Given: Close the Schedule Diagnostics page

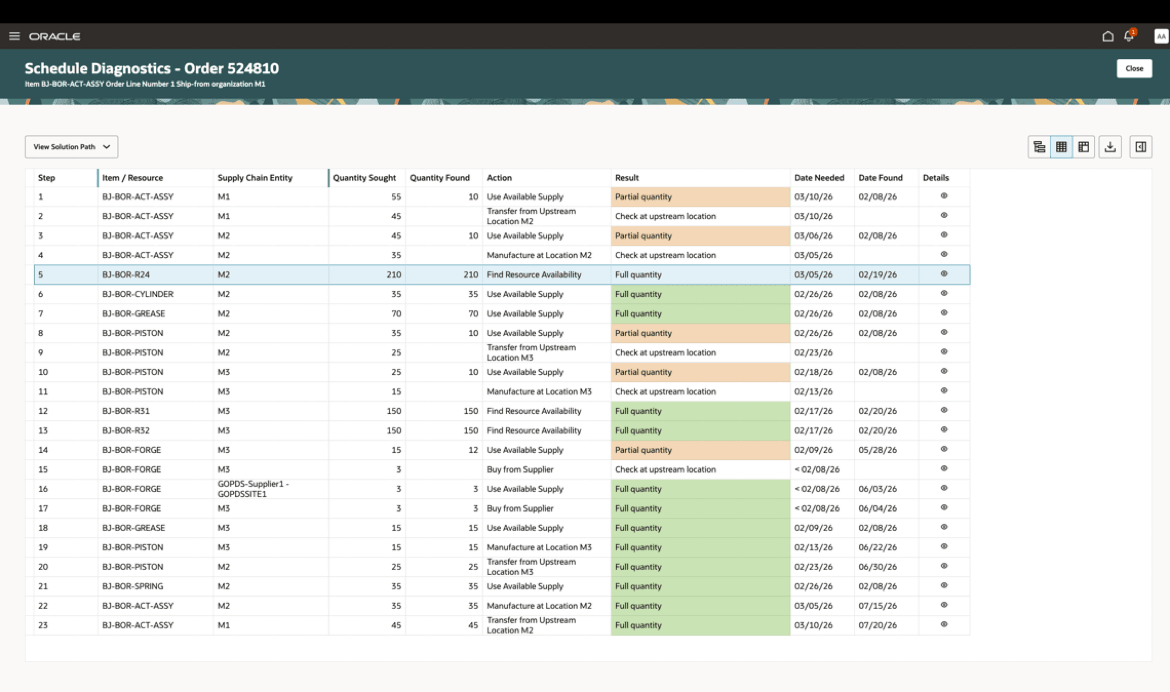Looking at the screenshot, I should [x=1136, y=68].
